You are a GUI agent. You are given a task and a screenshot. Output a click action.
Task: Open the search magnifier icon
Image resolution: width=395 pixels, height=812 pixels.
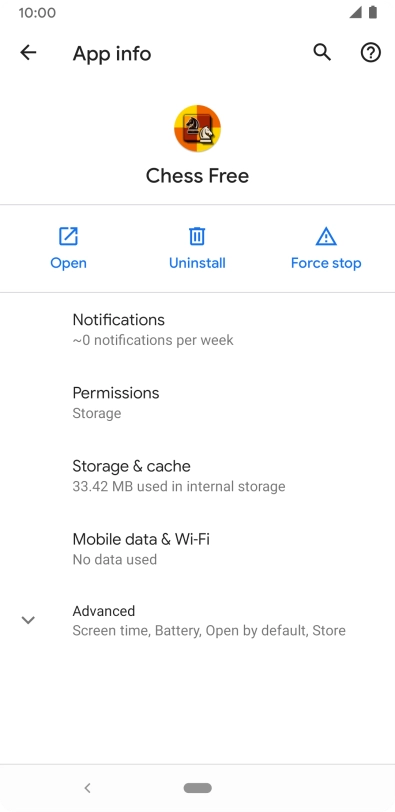click(x=322, y=52)
